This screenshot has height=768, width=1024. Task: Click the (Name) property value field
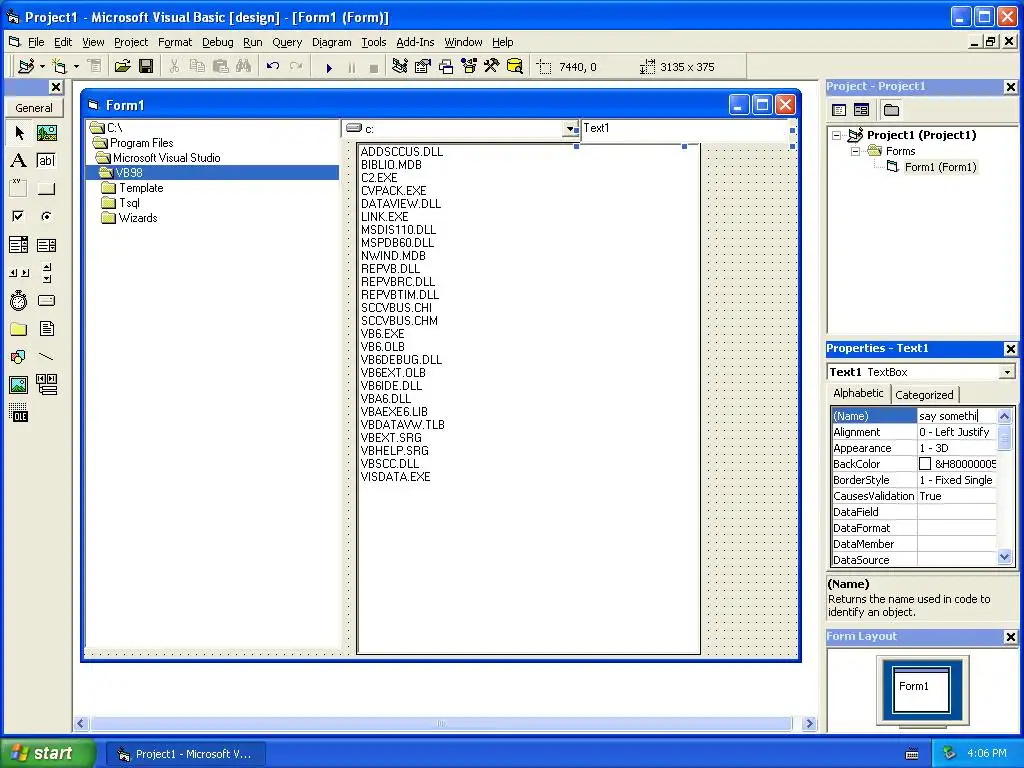tap(957, 416)
